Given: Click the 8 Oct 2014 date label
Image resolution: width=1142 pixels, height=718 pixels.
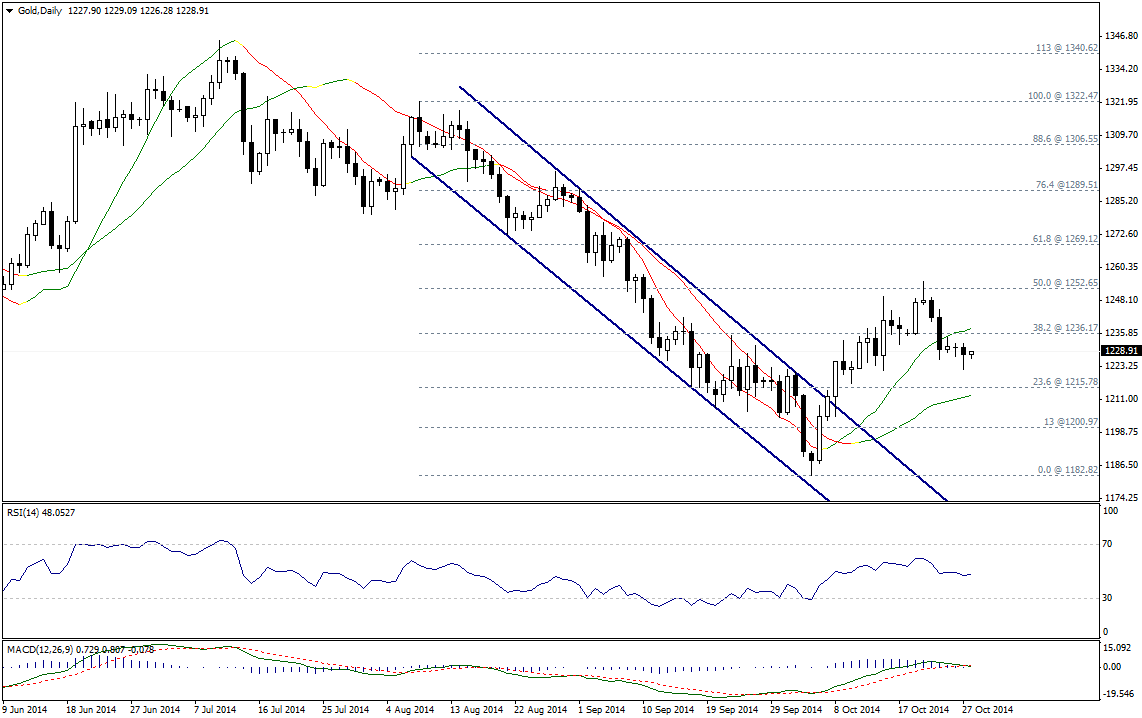Looking at the screenshot, I should coord(857,709).
